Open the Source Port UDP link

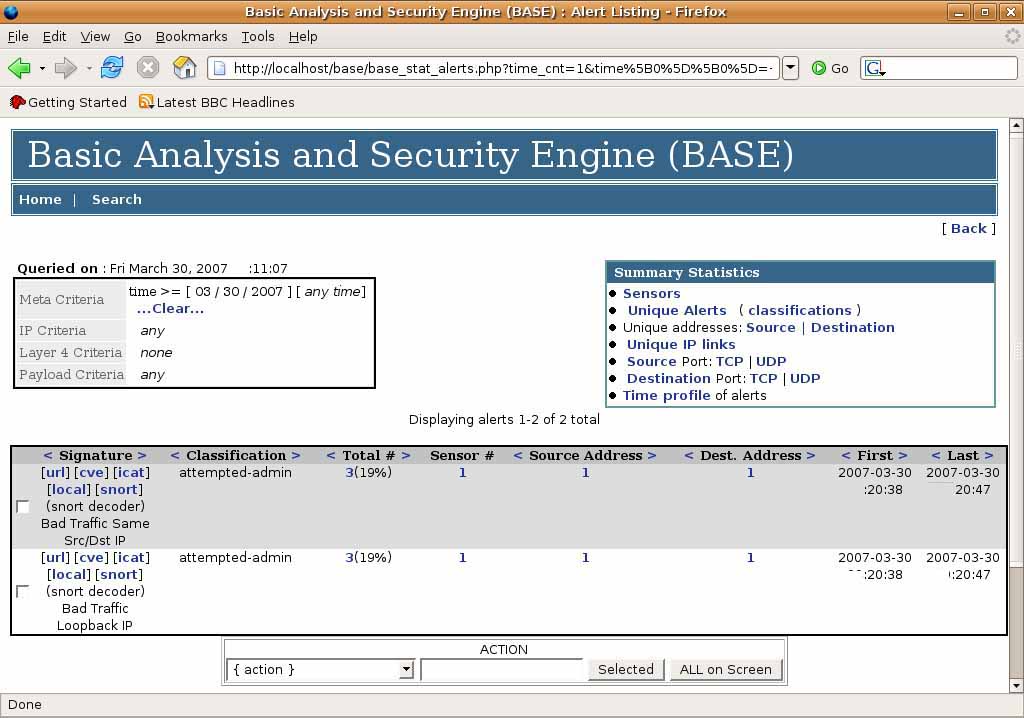pos(771,361)
